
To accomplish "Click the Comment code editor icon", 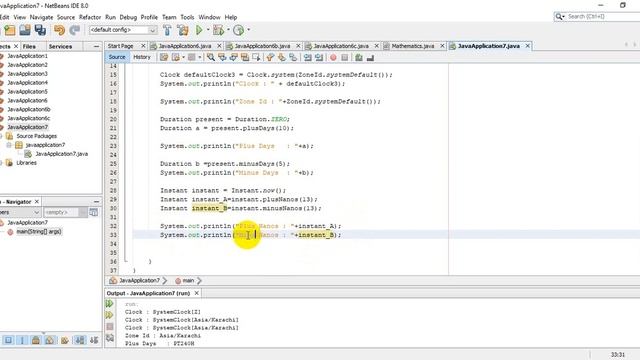I will [359, 58].
